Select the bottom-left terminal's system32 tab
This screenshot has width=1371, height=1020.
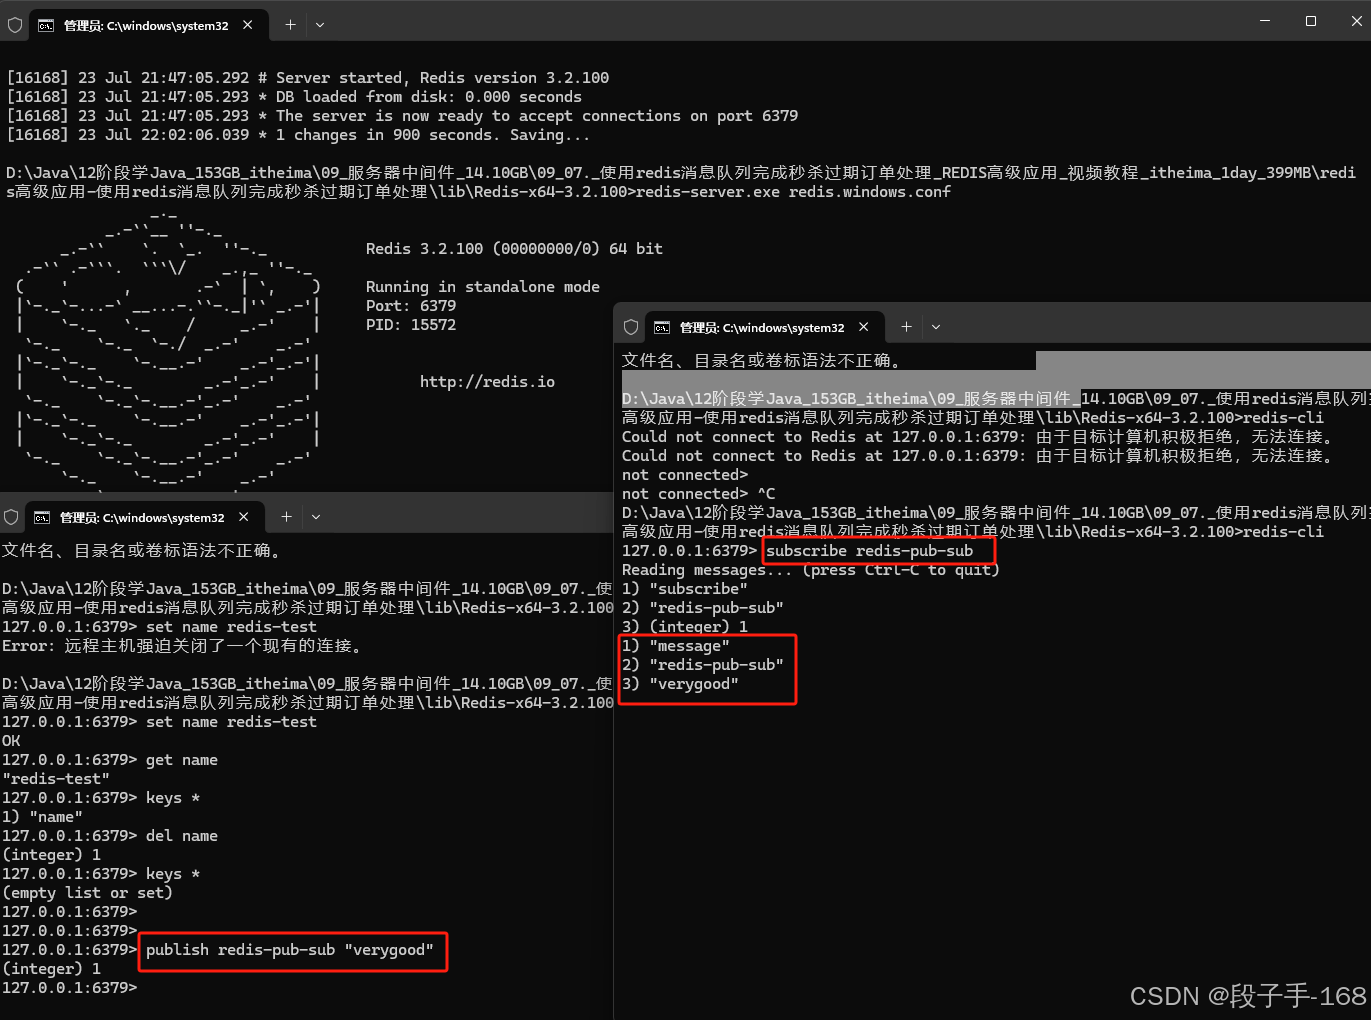click(x=142, y=517)
